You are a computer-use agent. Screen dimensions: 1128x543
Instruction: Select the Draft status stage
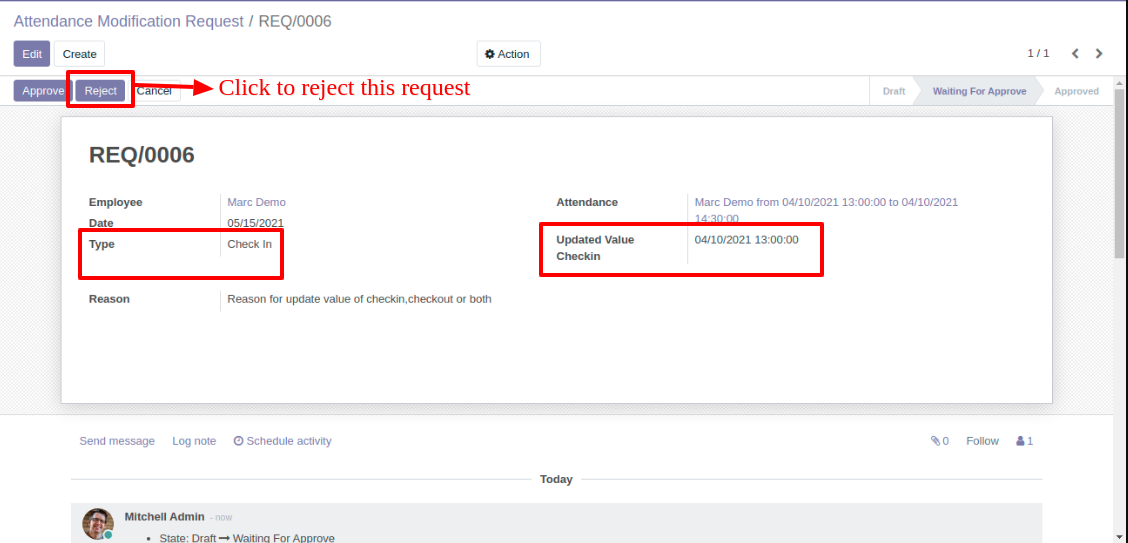coord(893,91)
